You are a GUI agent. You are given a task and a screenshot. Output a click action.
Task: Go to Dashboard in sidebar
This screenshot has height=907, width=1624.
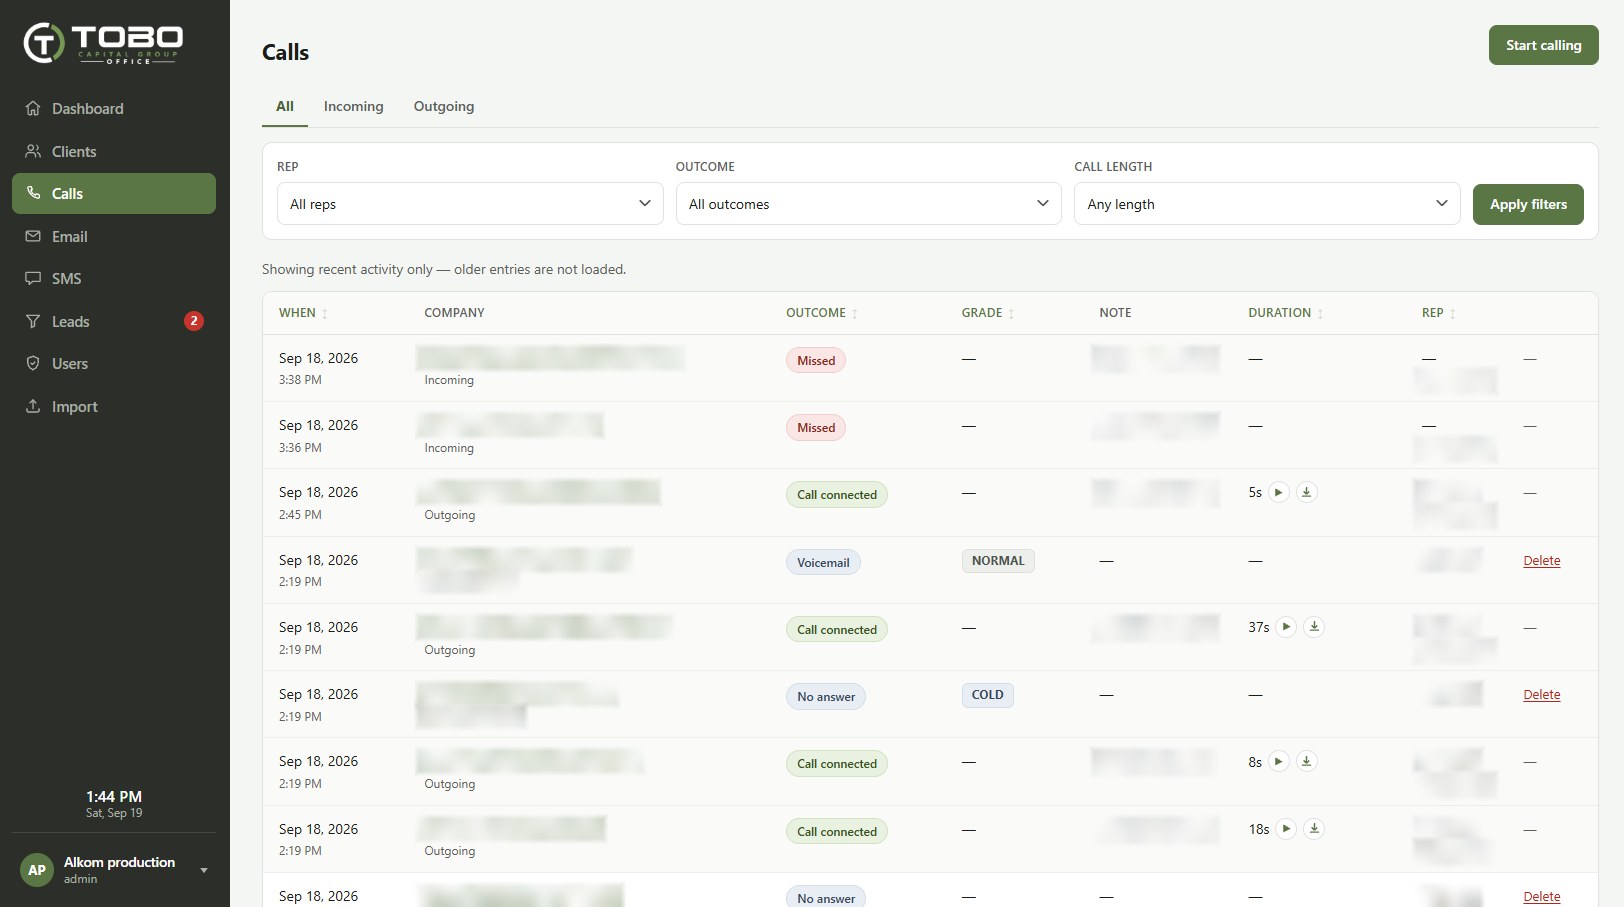point(114,108)
